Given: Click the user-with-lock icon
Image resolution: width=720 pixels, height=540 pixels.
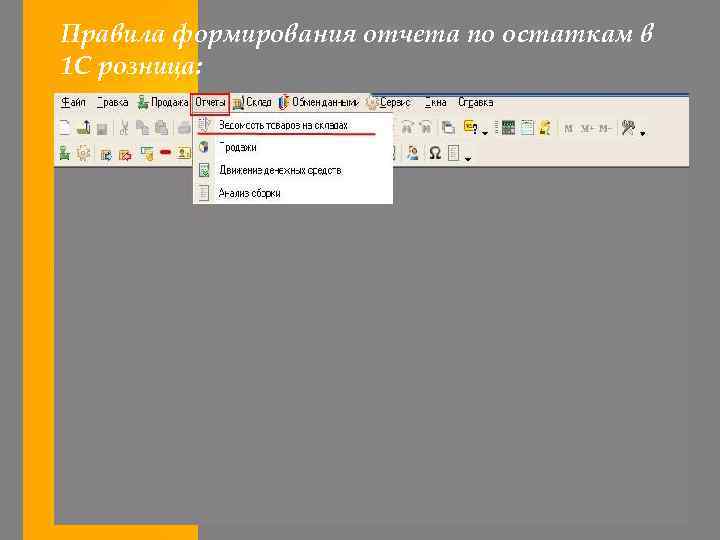Looking at the screenshot, I should point(545,128).
